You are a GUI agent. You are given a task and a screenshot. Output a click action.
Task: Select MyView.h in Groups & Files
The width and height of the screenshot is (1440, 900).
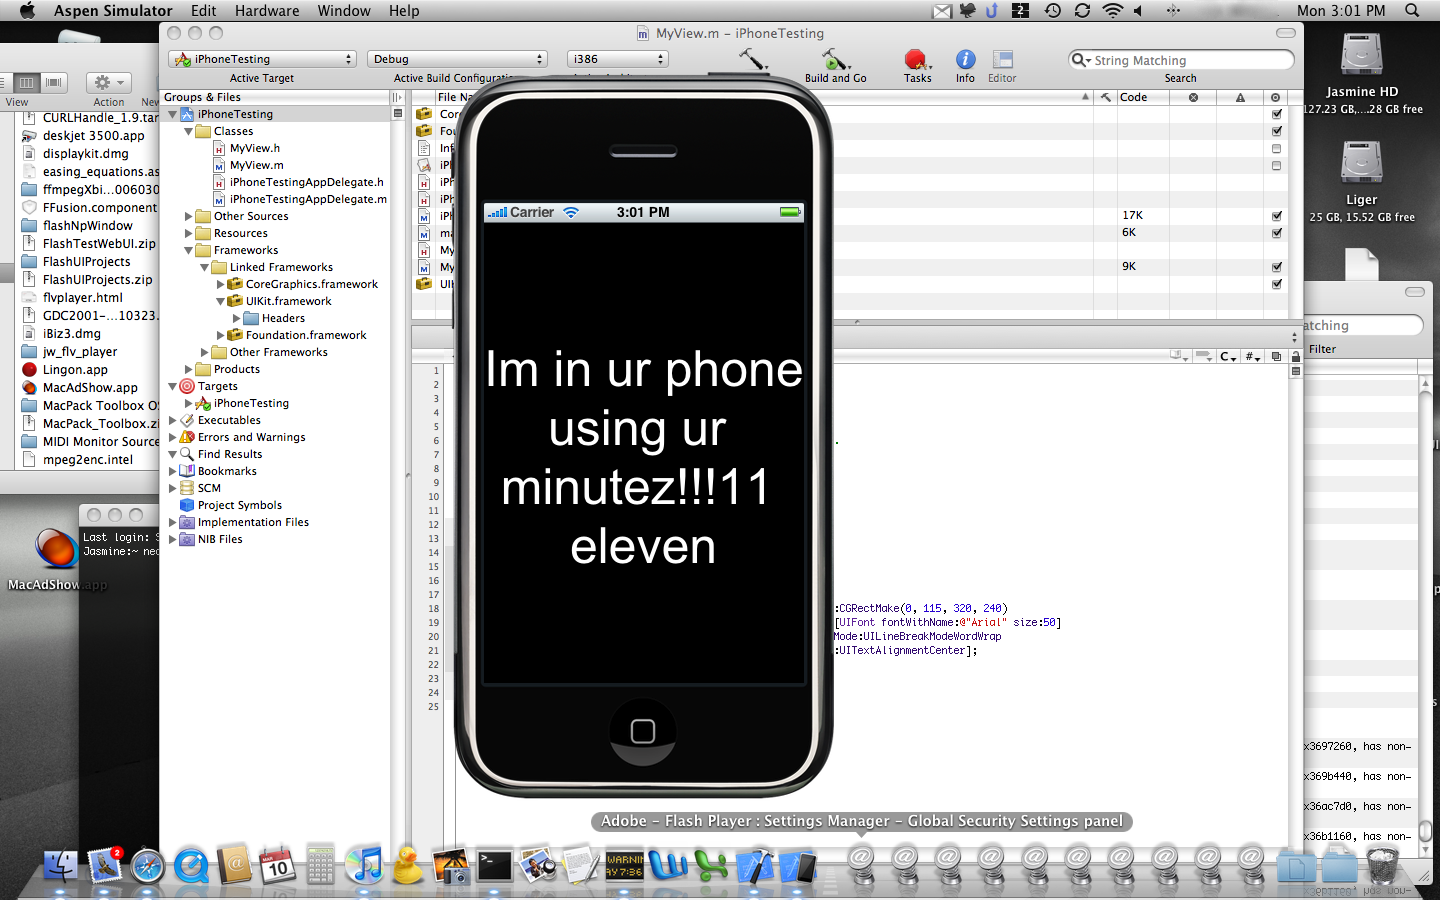255,148
